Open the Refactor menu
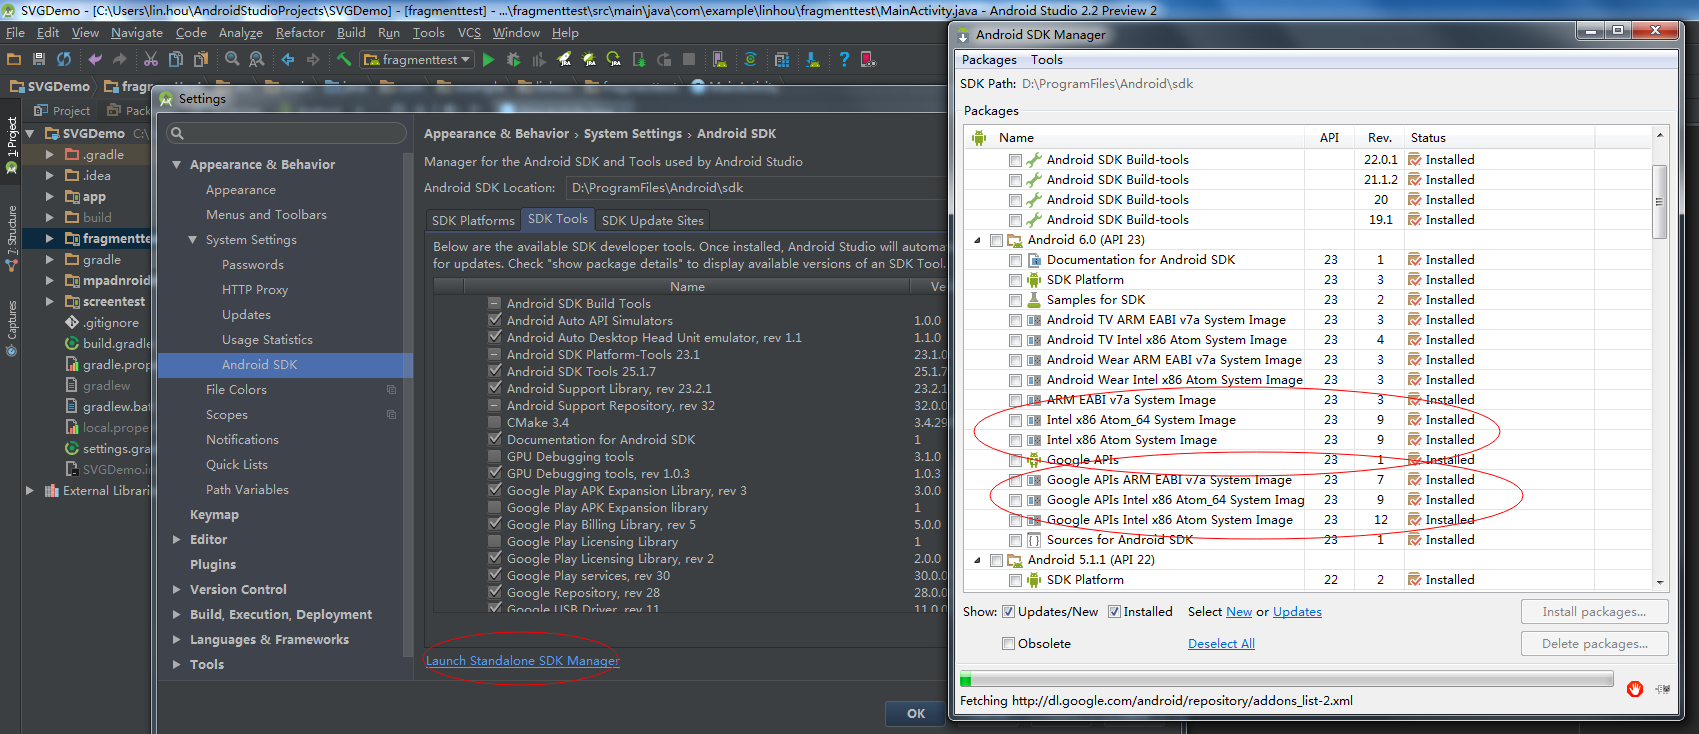1699x734 pixels. 300,33
